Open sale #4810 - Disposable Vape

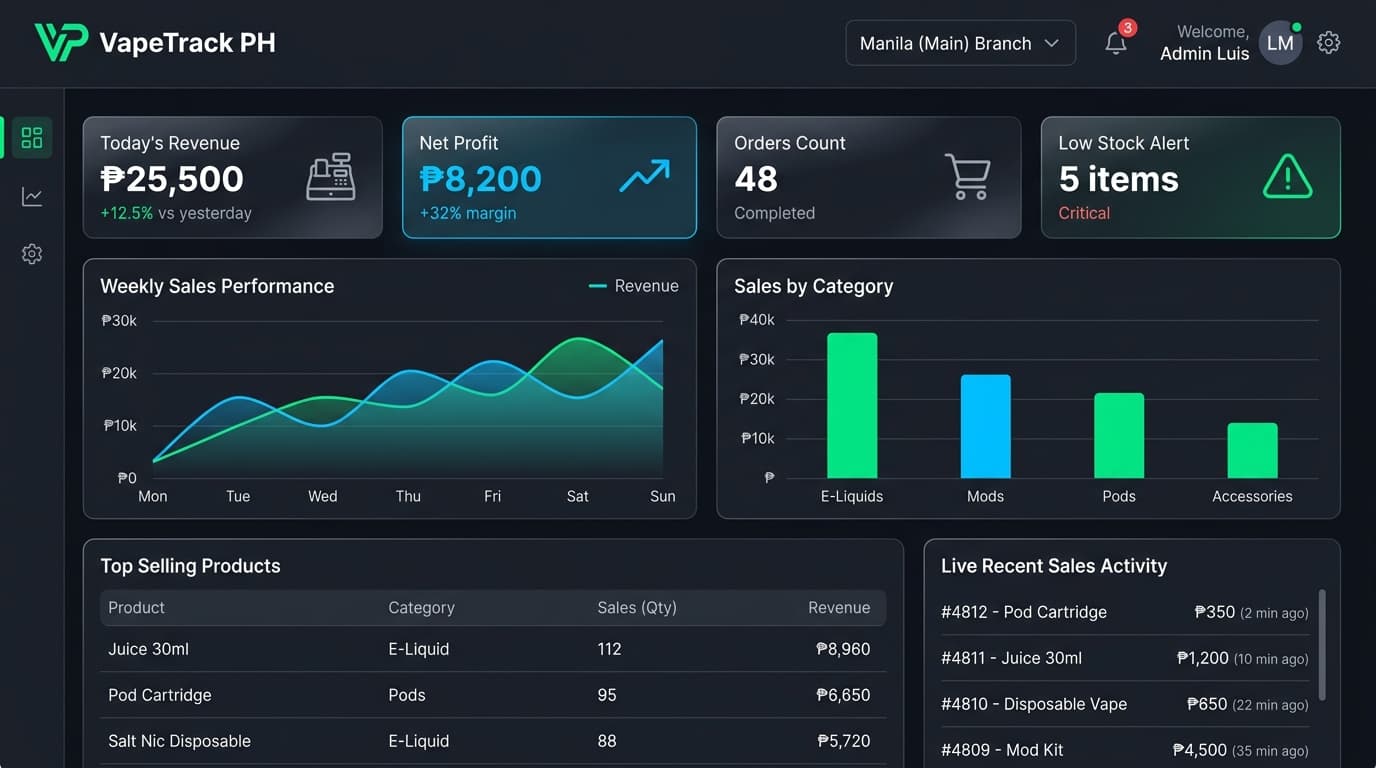click(x=1124, y=704)
